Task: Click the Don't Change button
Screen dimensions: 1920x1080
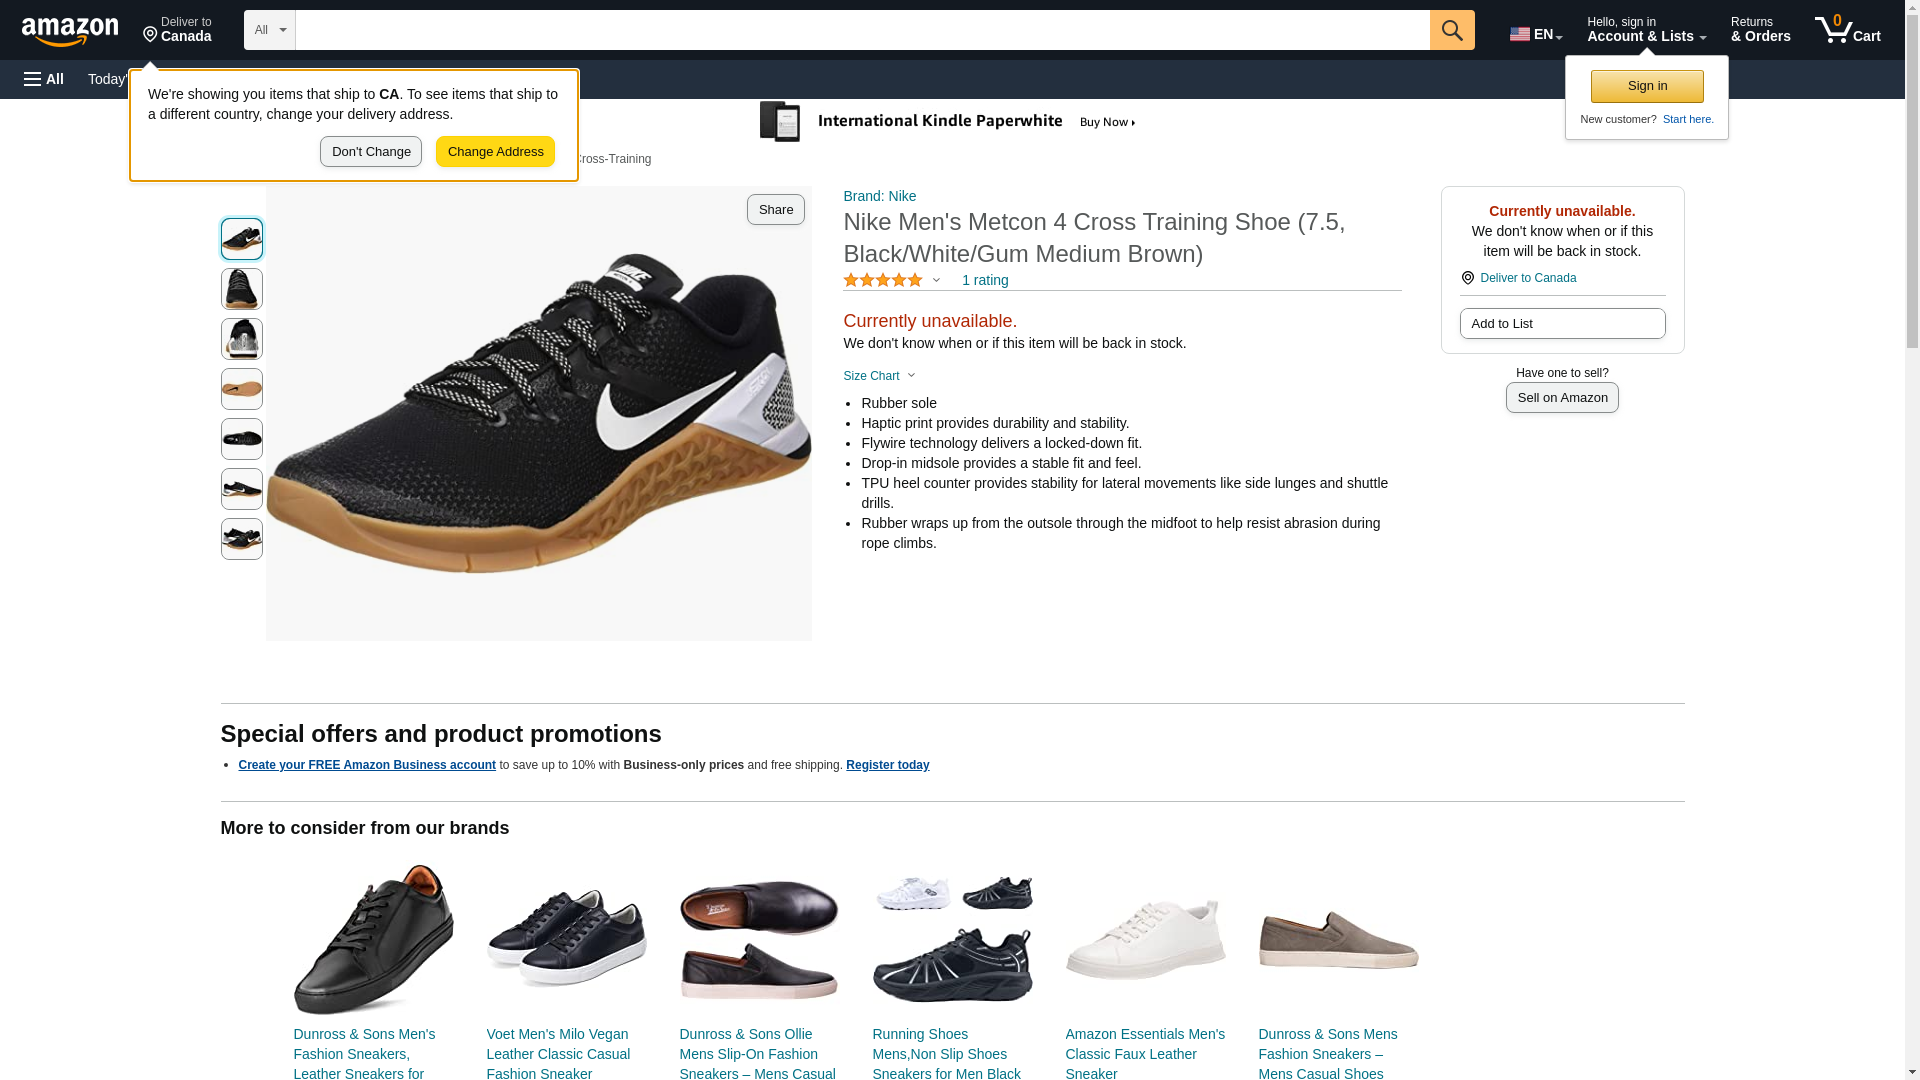Action: pos(371,152)
